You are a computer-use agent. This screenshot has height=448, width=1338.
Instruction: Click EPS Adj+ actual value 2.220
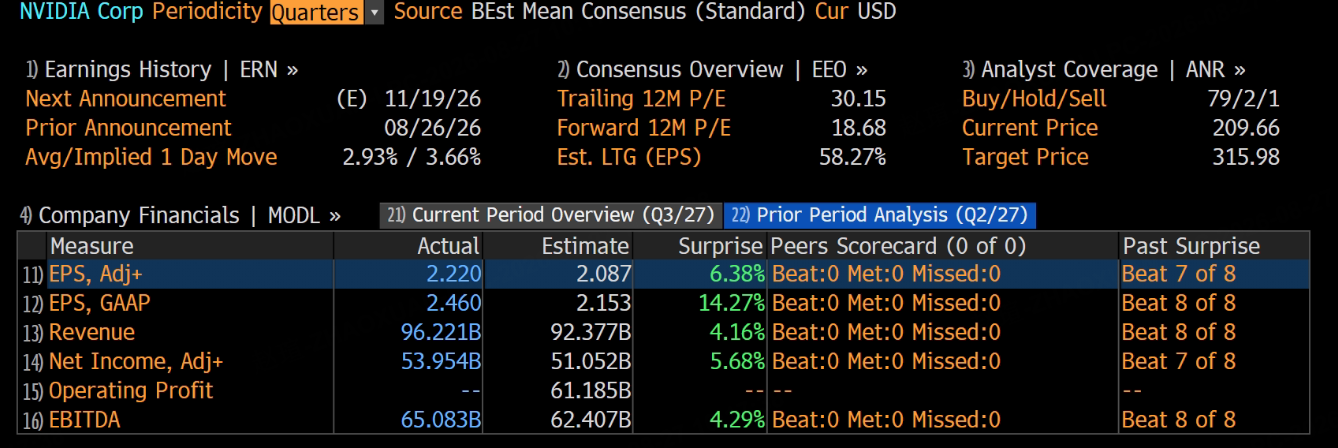click(454, 274)
